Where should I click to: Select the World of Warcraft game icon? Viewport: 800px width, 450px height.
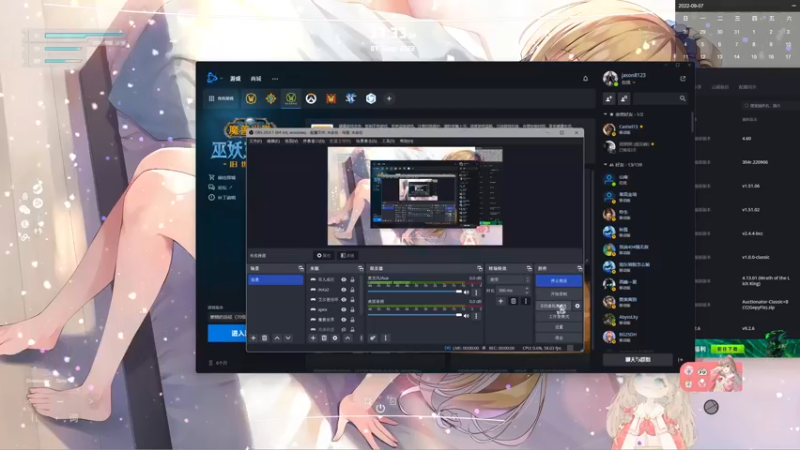pyautogui.click(x=251, y=98)
